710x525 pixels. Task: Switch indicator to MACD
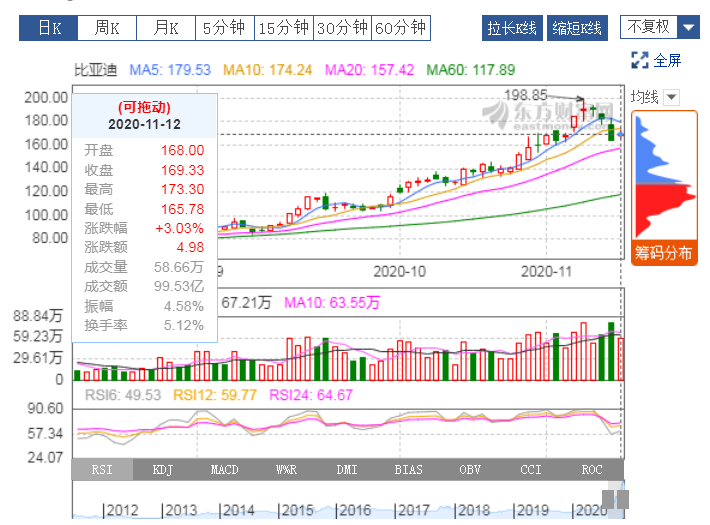pyautogui.click(x=224, y=470)
